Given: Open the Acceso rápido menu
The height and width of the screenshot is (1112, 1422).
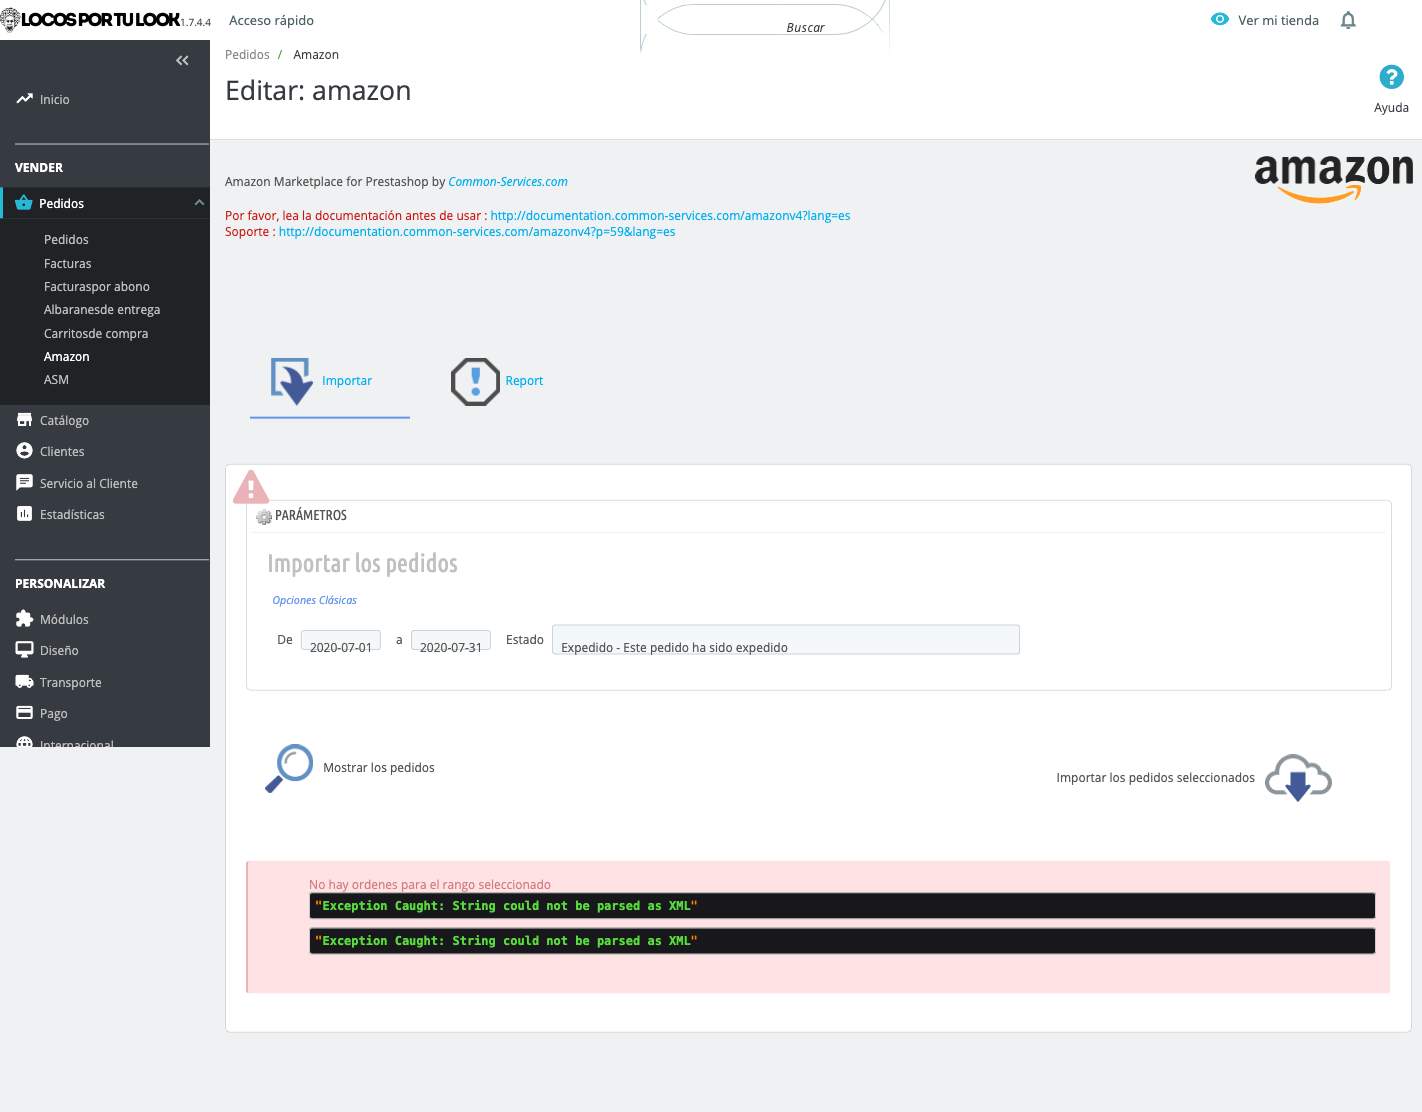Looking at the screenshot, I should click(x=271, y=20).
